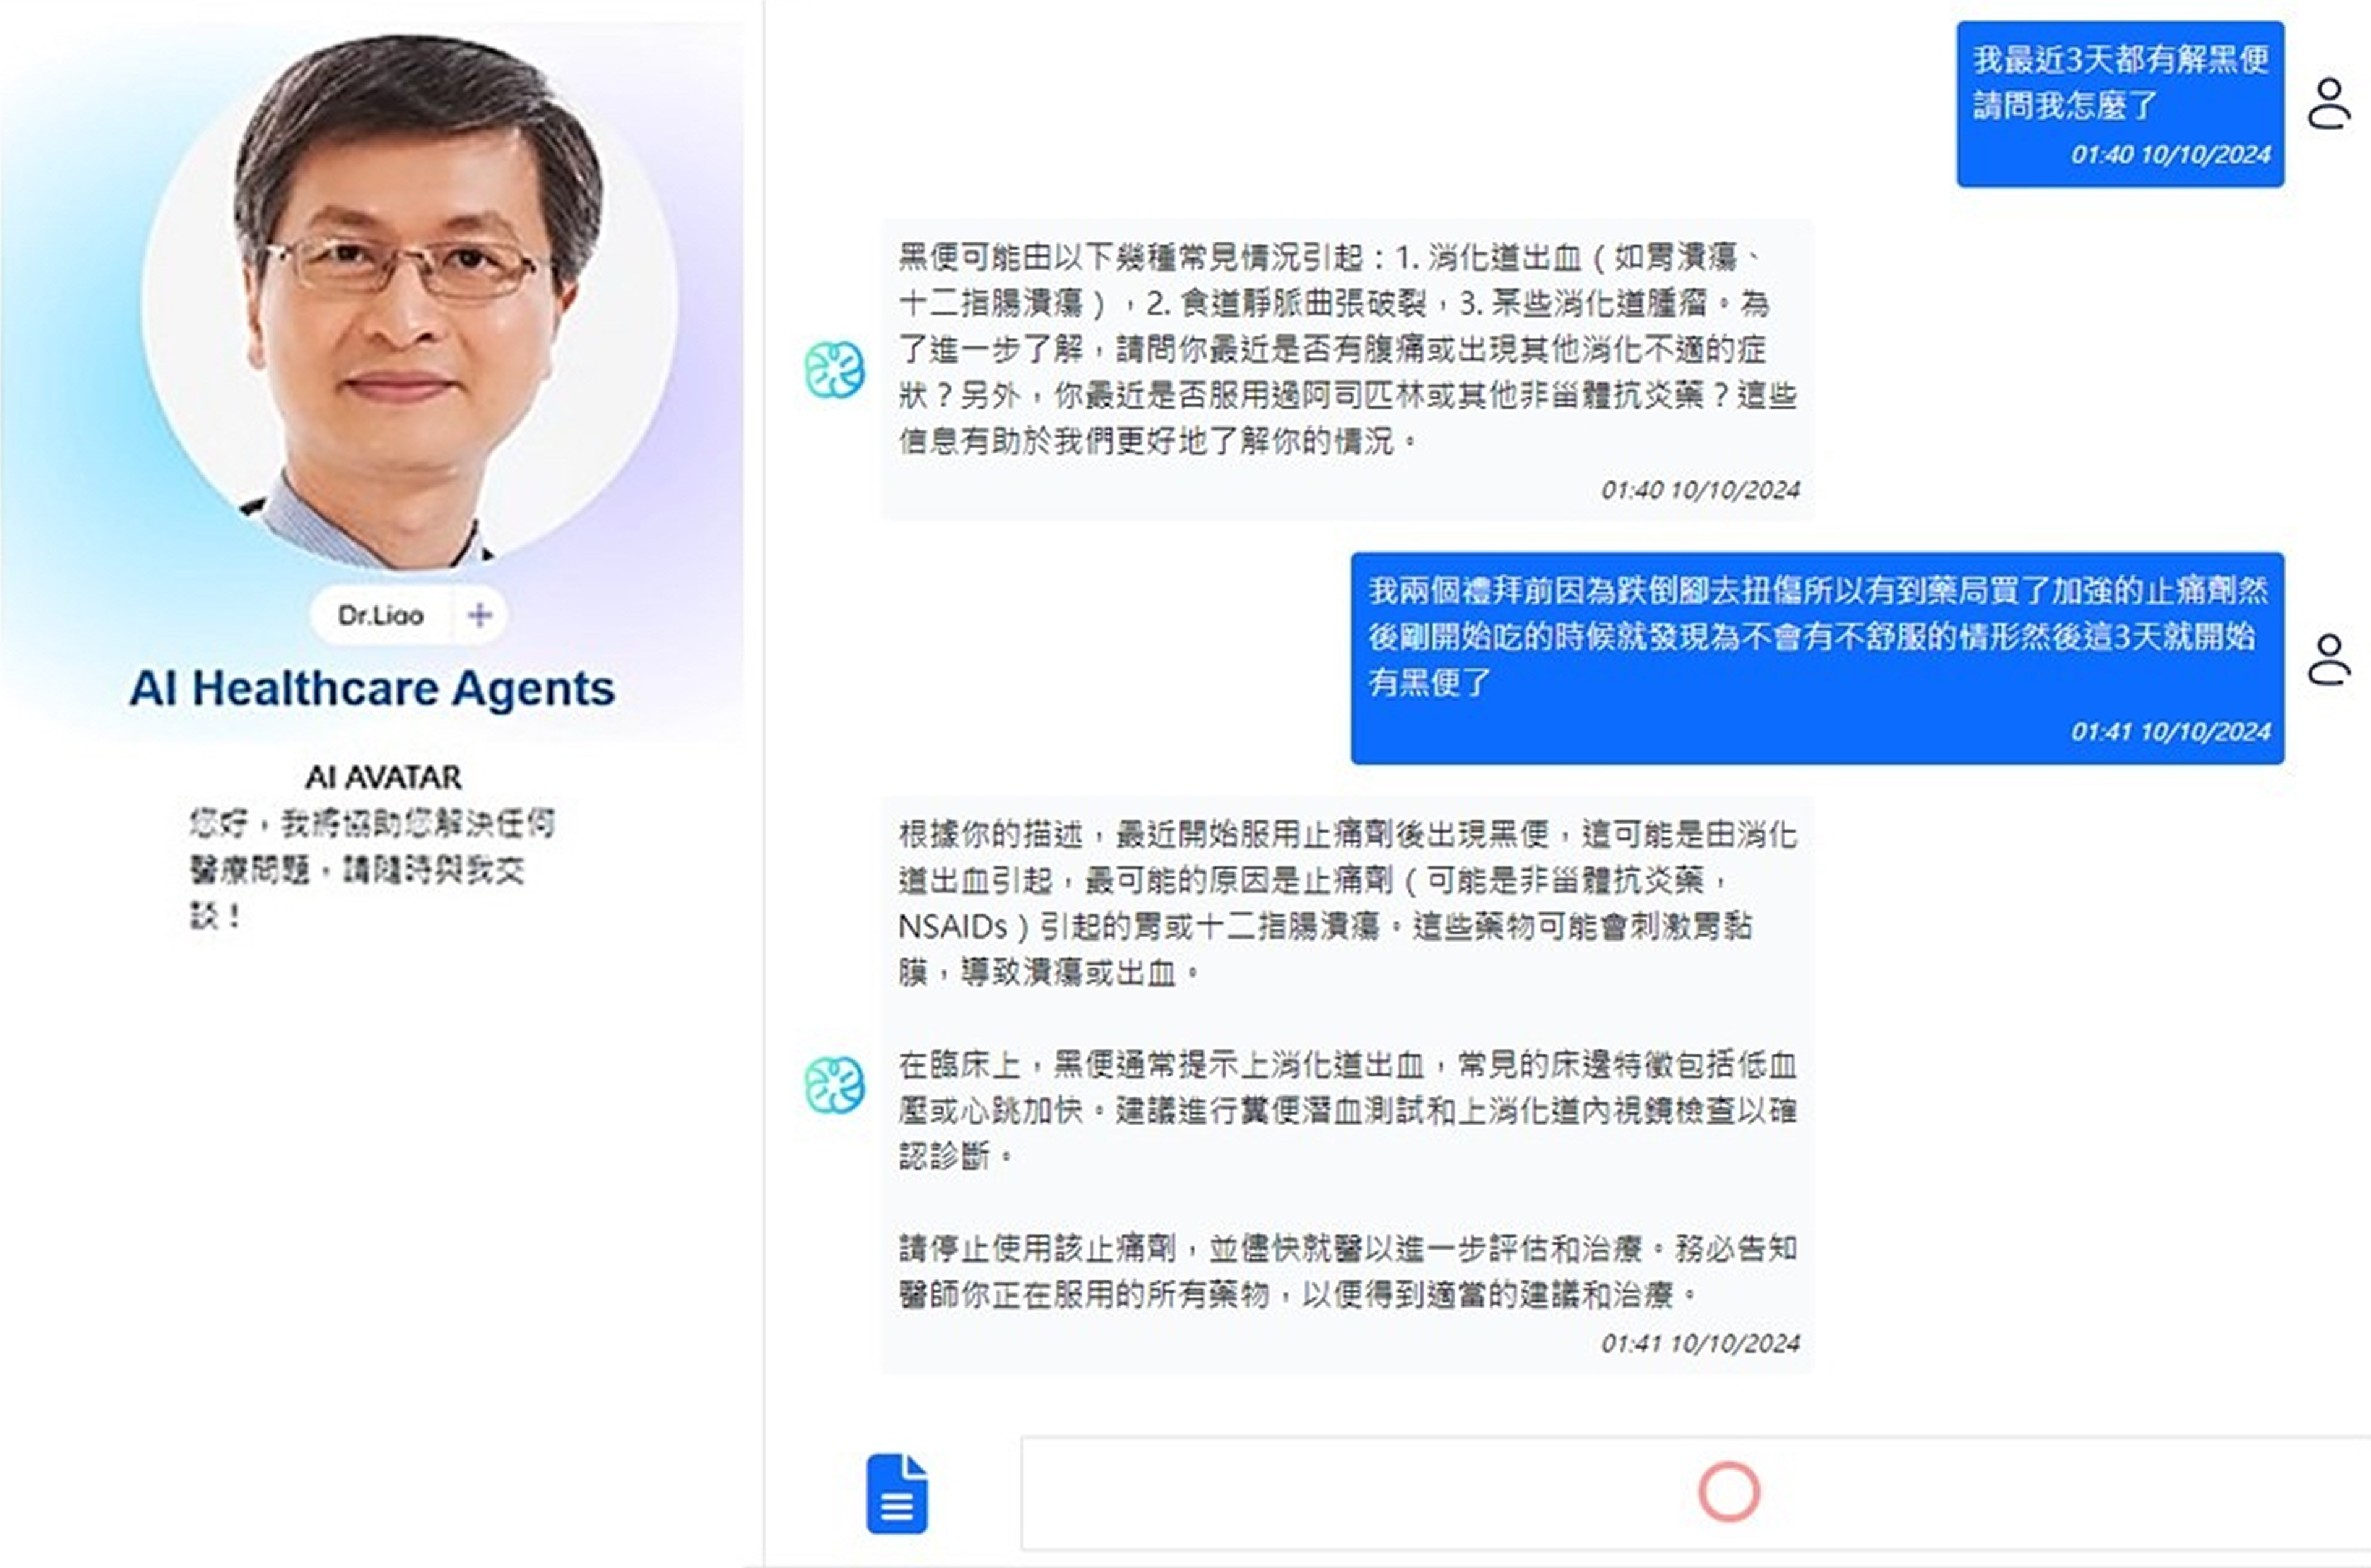Click the user avatar icon beside first message
This screenshot has height=1568, width=2371.
point(2329,104)
